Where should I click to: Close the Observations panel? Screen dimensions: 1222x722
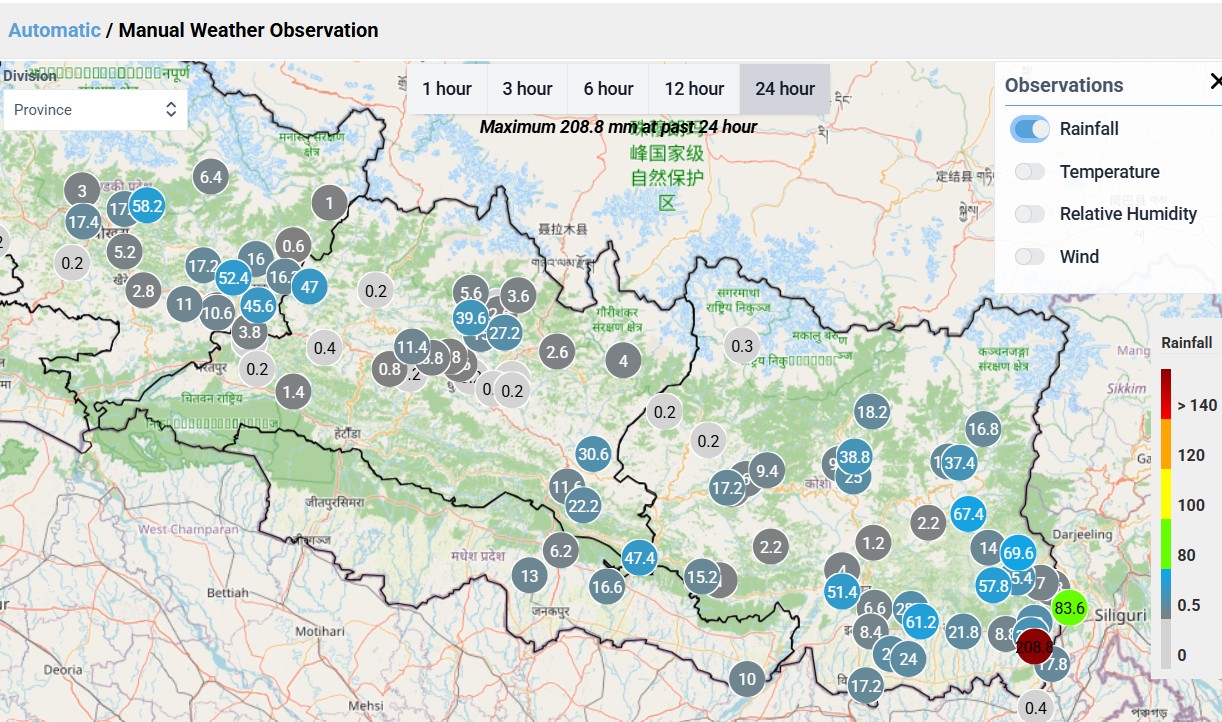1215,82
